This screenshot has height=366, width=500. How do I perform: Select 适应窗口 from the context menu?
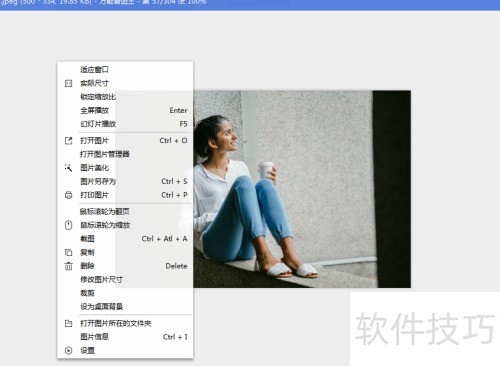pos(125,69)
